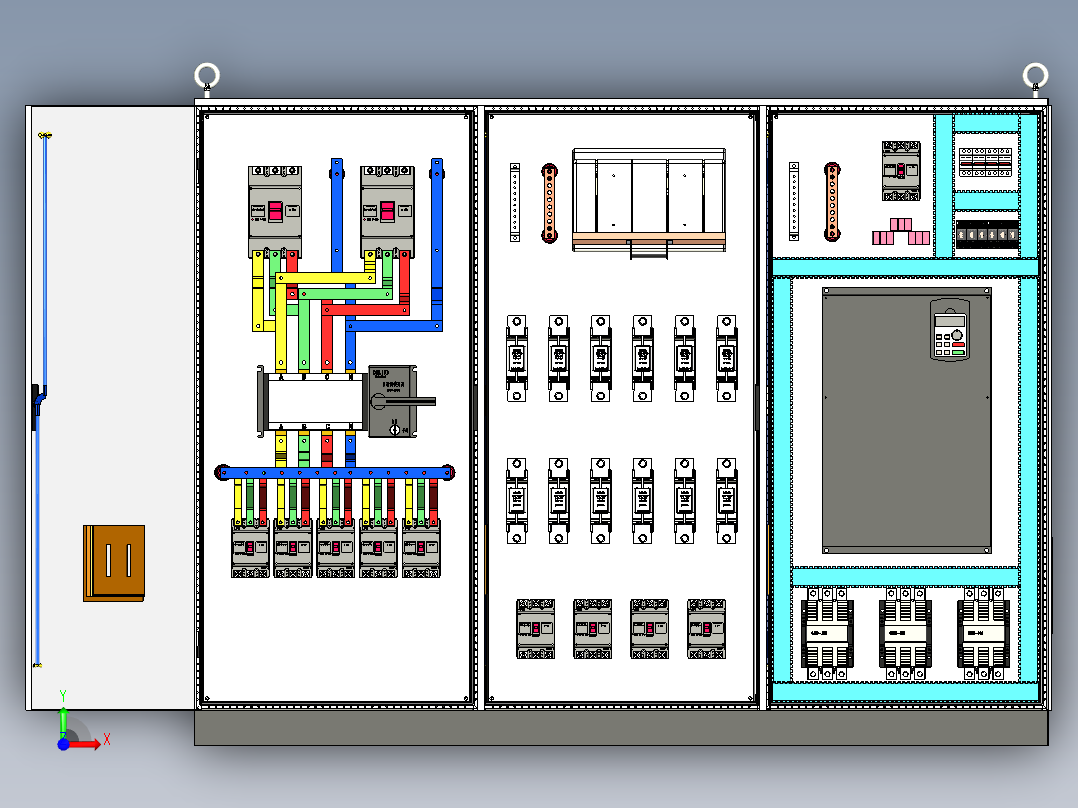Pick the horizontal yellow busbar linking both large breakers
The image size is (1078, 808).
coord(325,278)
